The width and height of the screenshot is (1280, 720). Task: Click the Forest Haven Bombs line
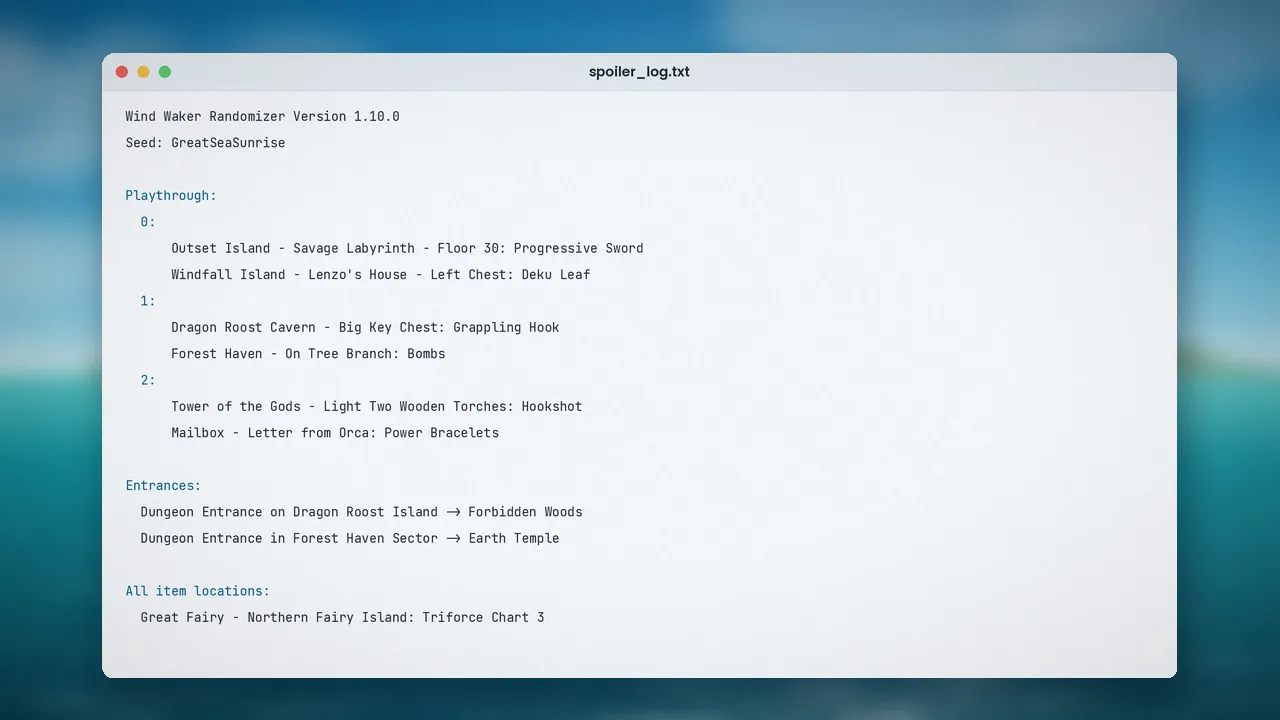[308, 354]
